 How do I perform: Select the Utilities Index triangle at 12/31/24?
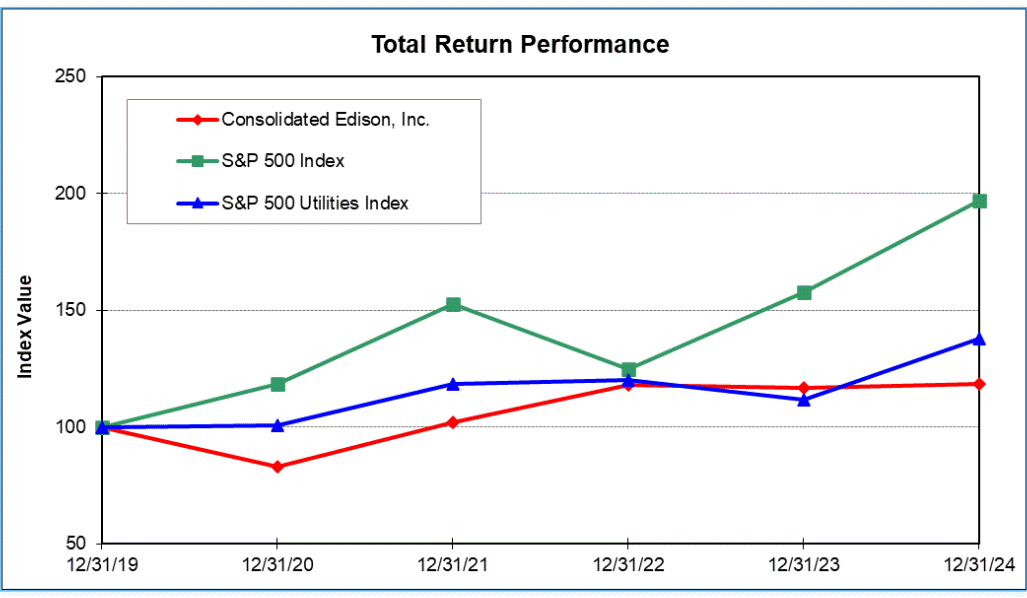tap(979, 339)
